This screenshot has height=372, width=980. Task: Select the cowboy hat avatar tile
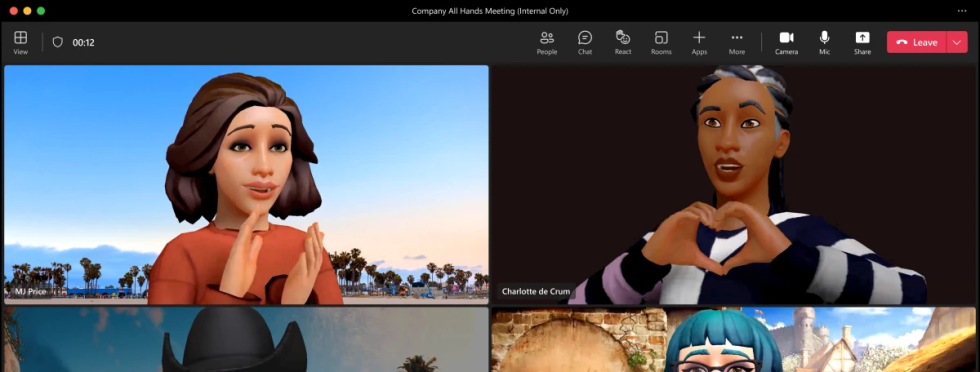point(246,339)
